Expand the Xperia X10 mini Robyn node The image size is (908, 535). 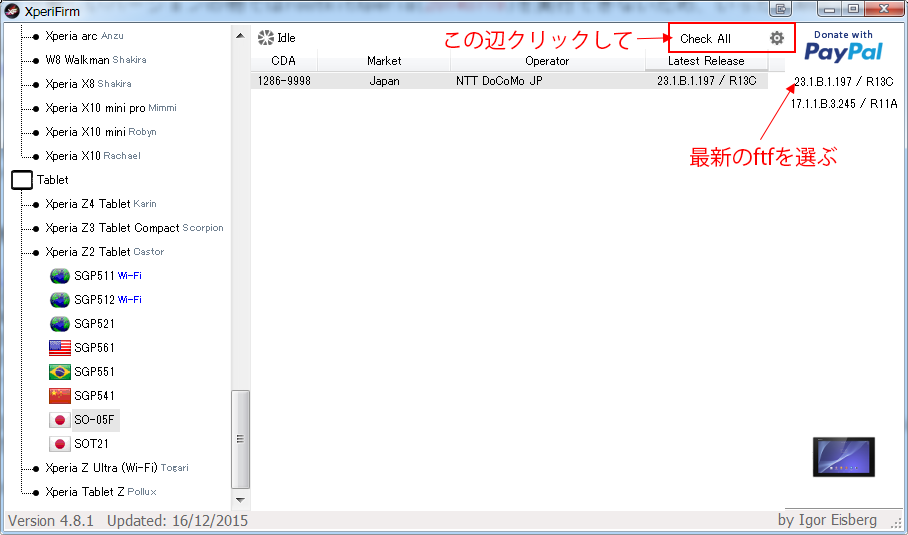[101, 132]
